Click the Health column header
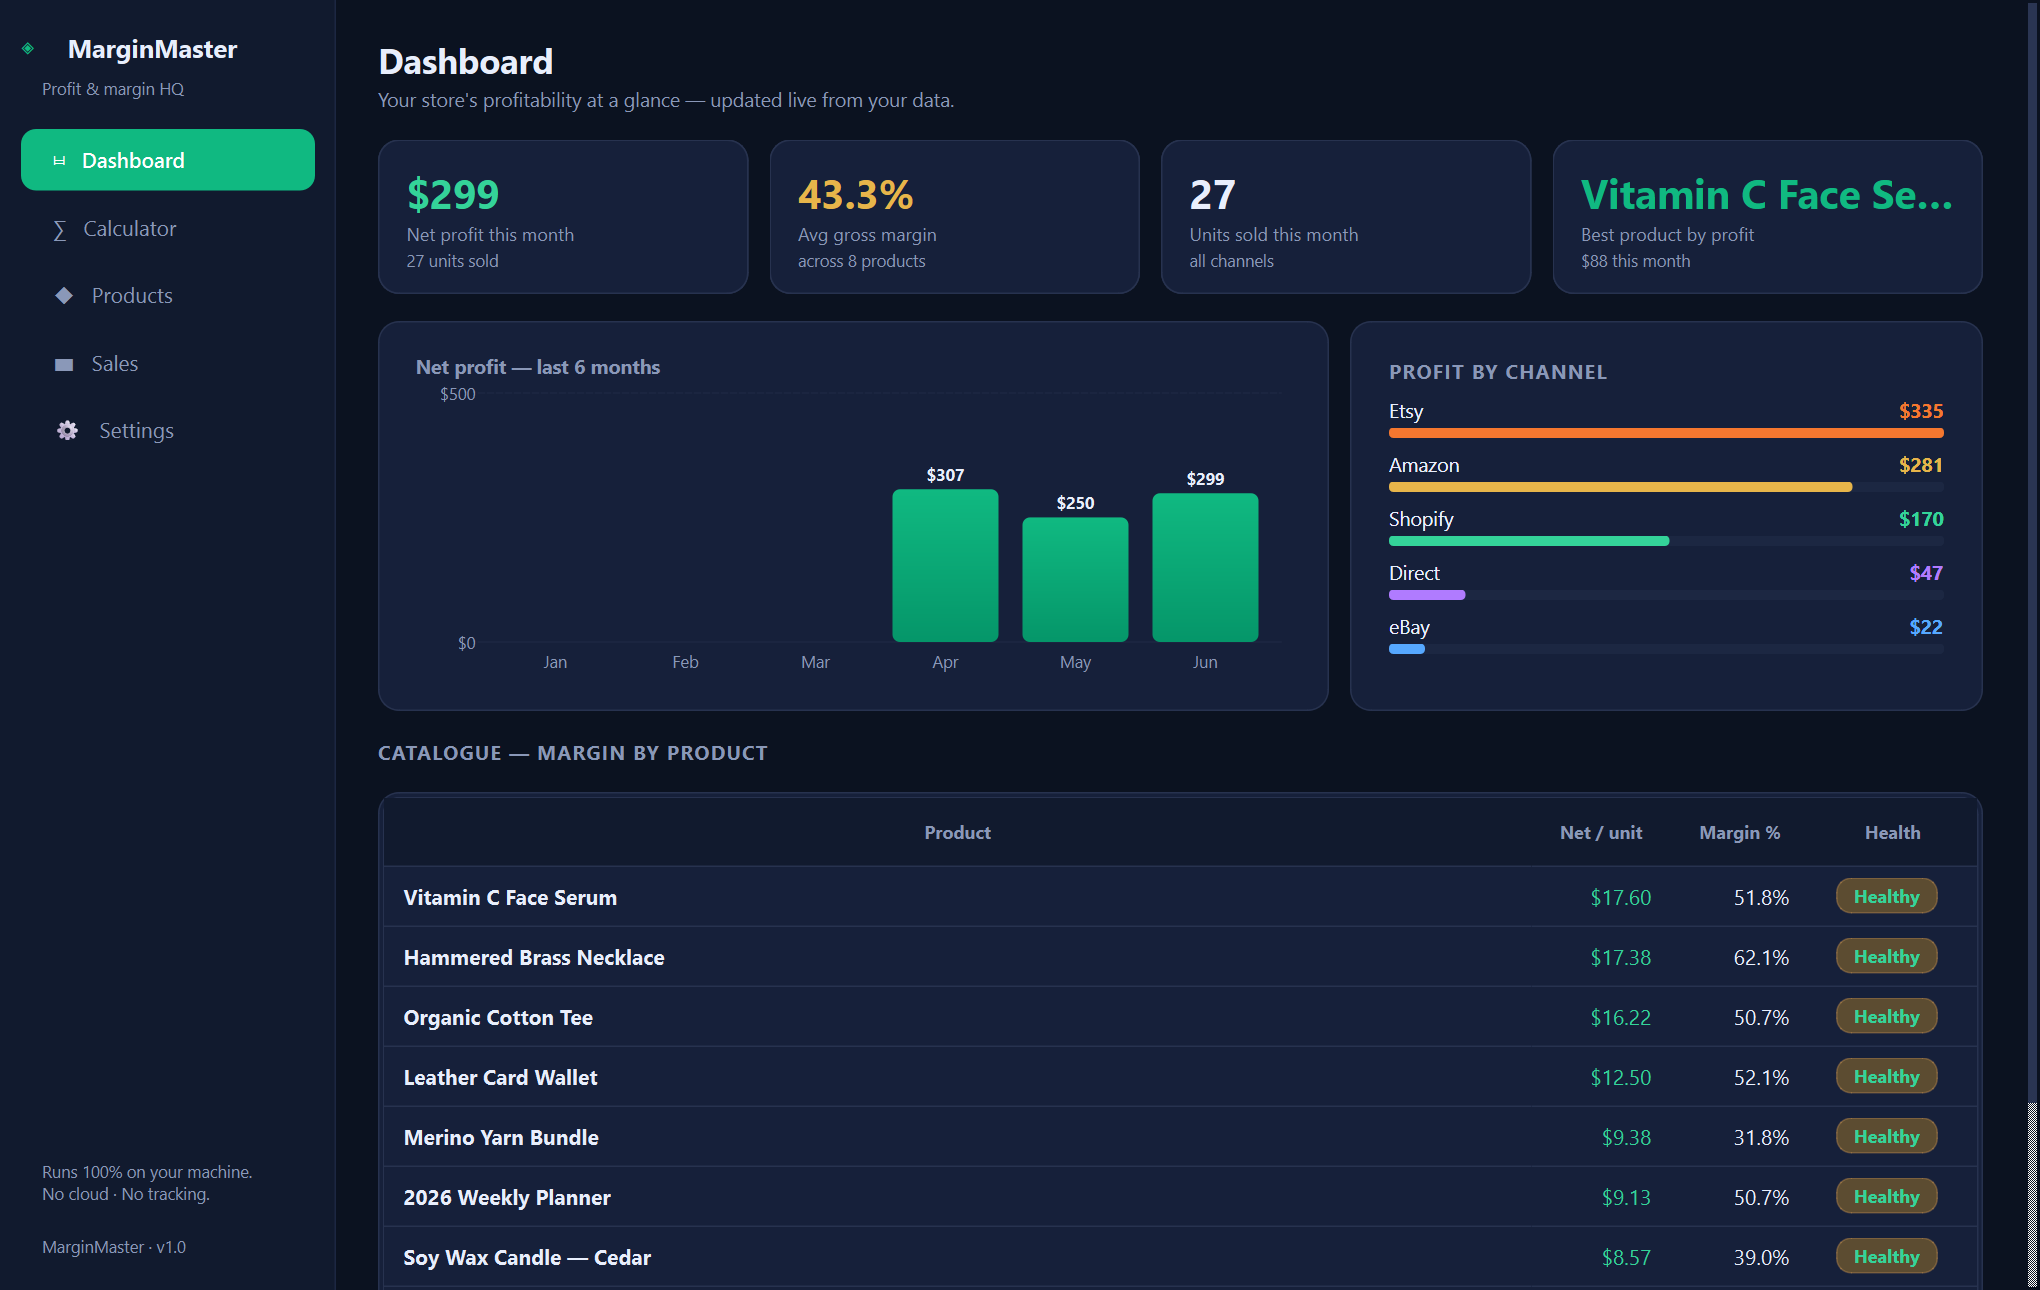This screenshot has width=2040, height=1290. pos(1892,832)
